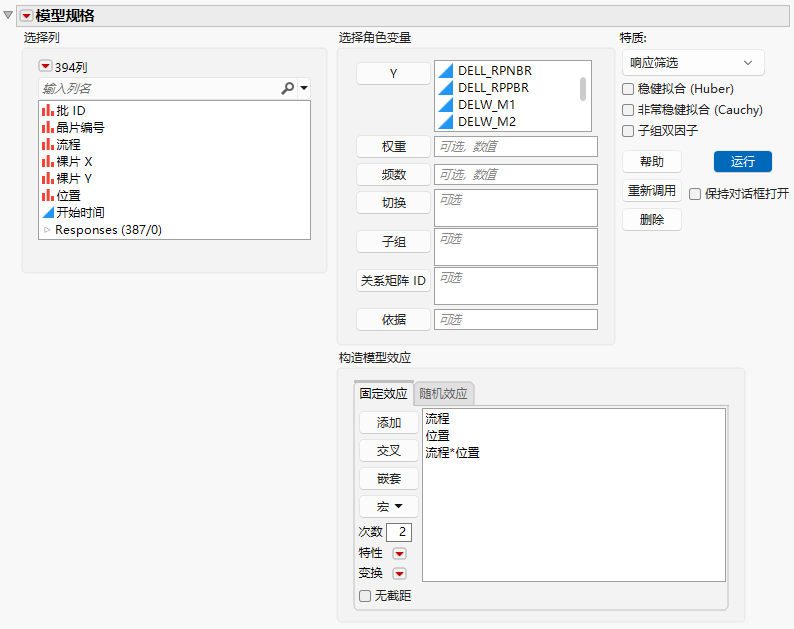Click the 权重 role button
794x629 pixels.
[x=393, y=146]
